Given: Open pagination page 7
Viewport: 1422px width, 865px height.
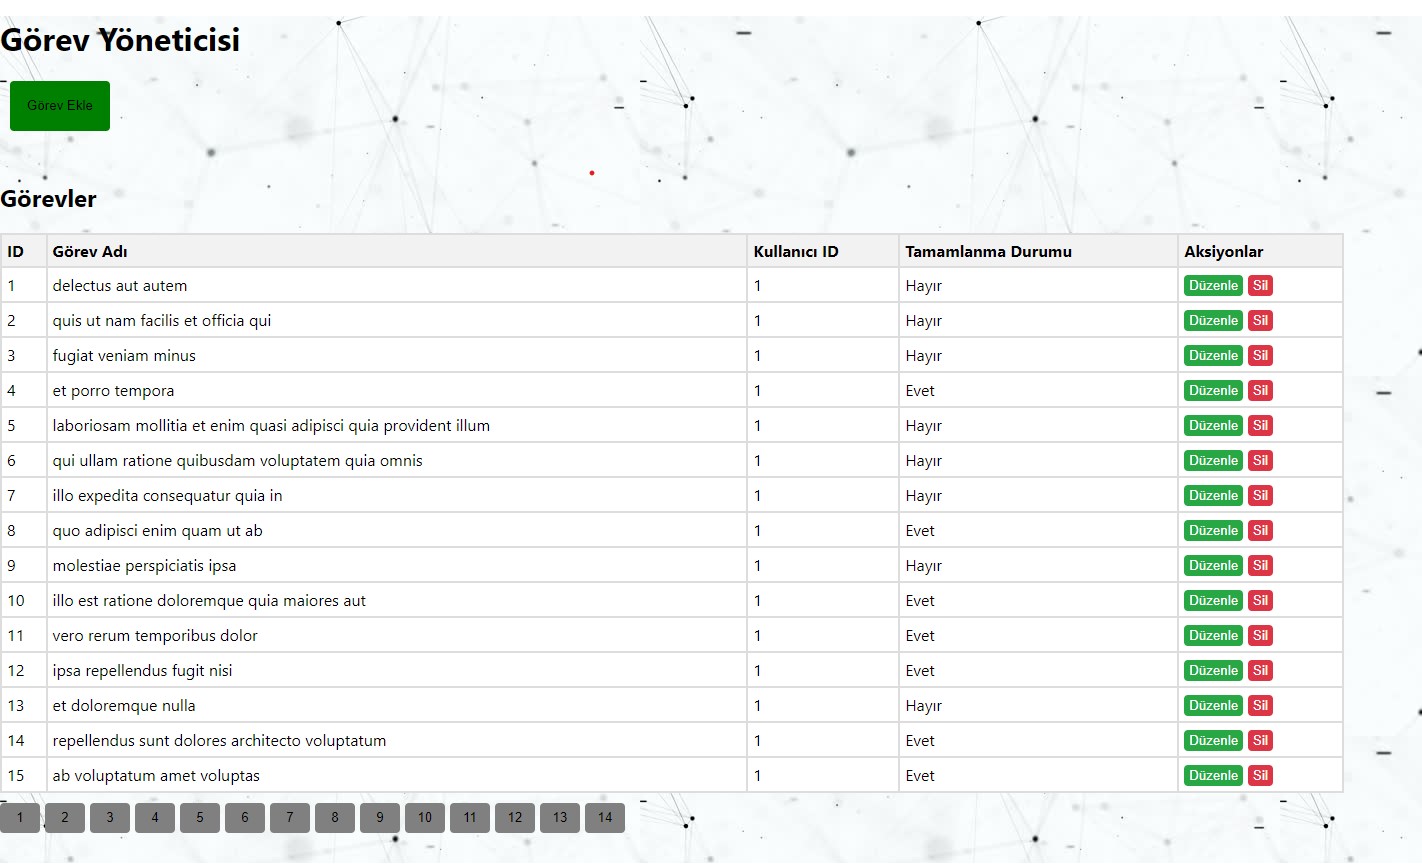Looking at the screenshot, I should (x=290, y=818).
